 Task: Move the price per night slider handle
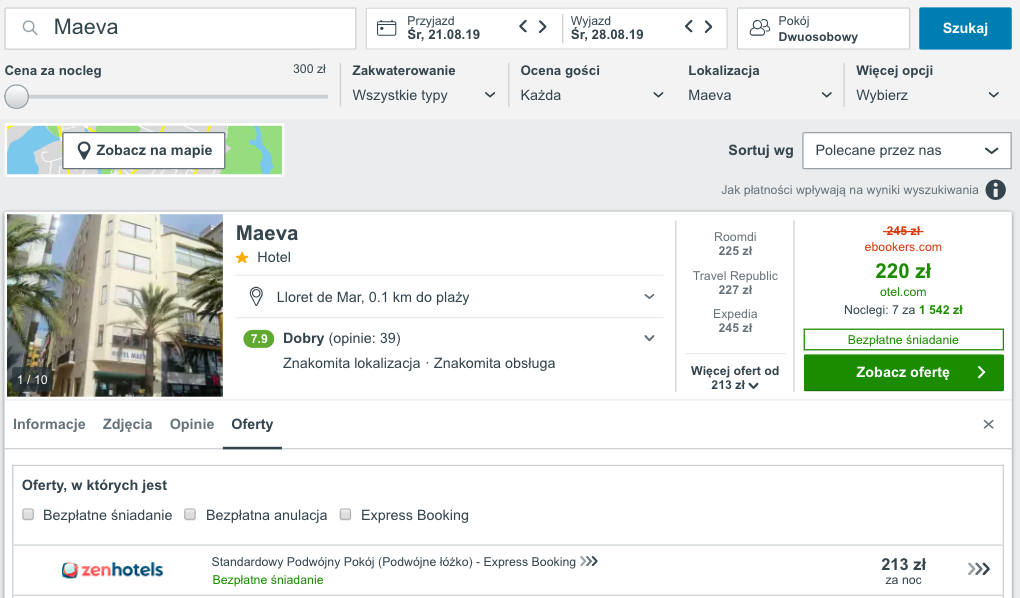(x=17, y=96)
